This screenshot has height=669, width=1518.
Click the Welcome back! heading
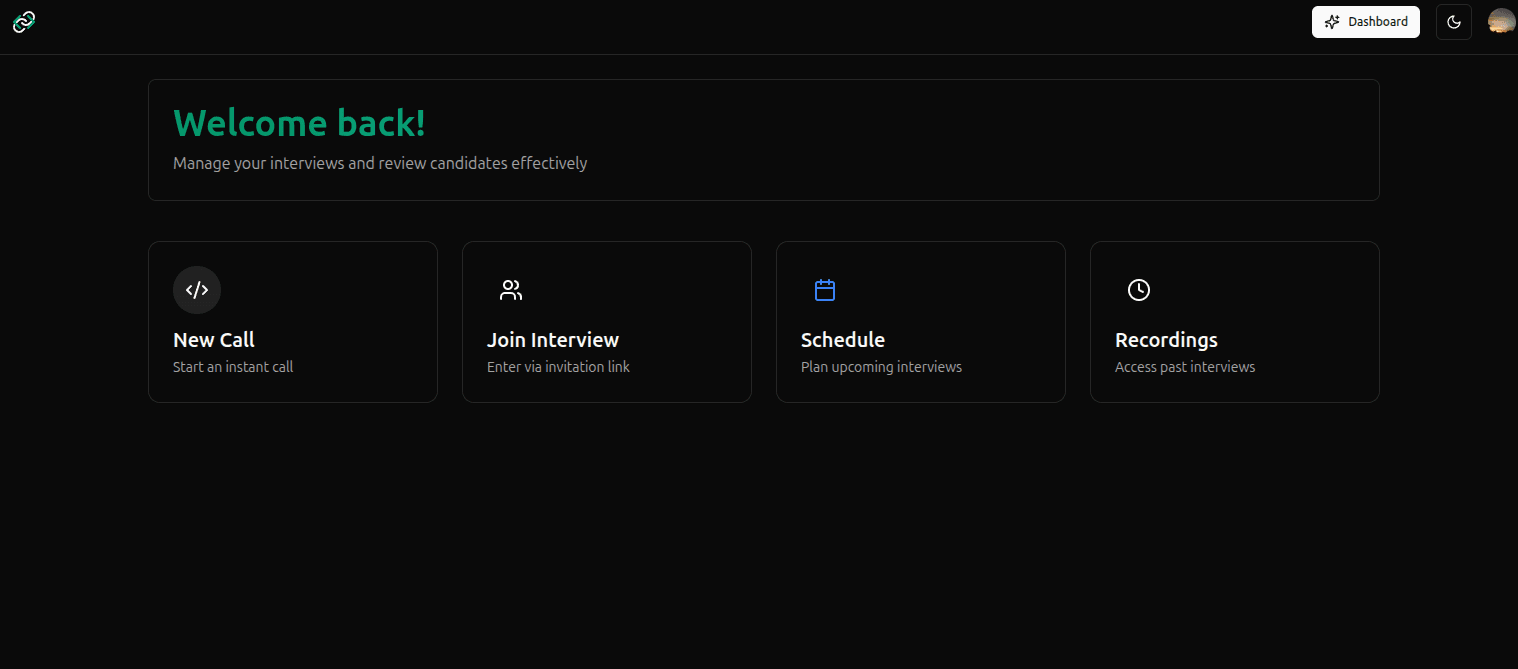(298, 122)
